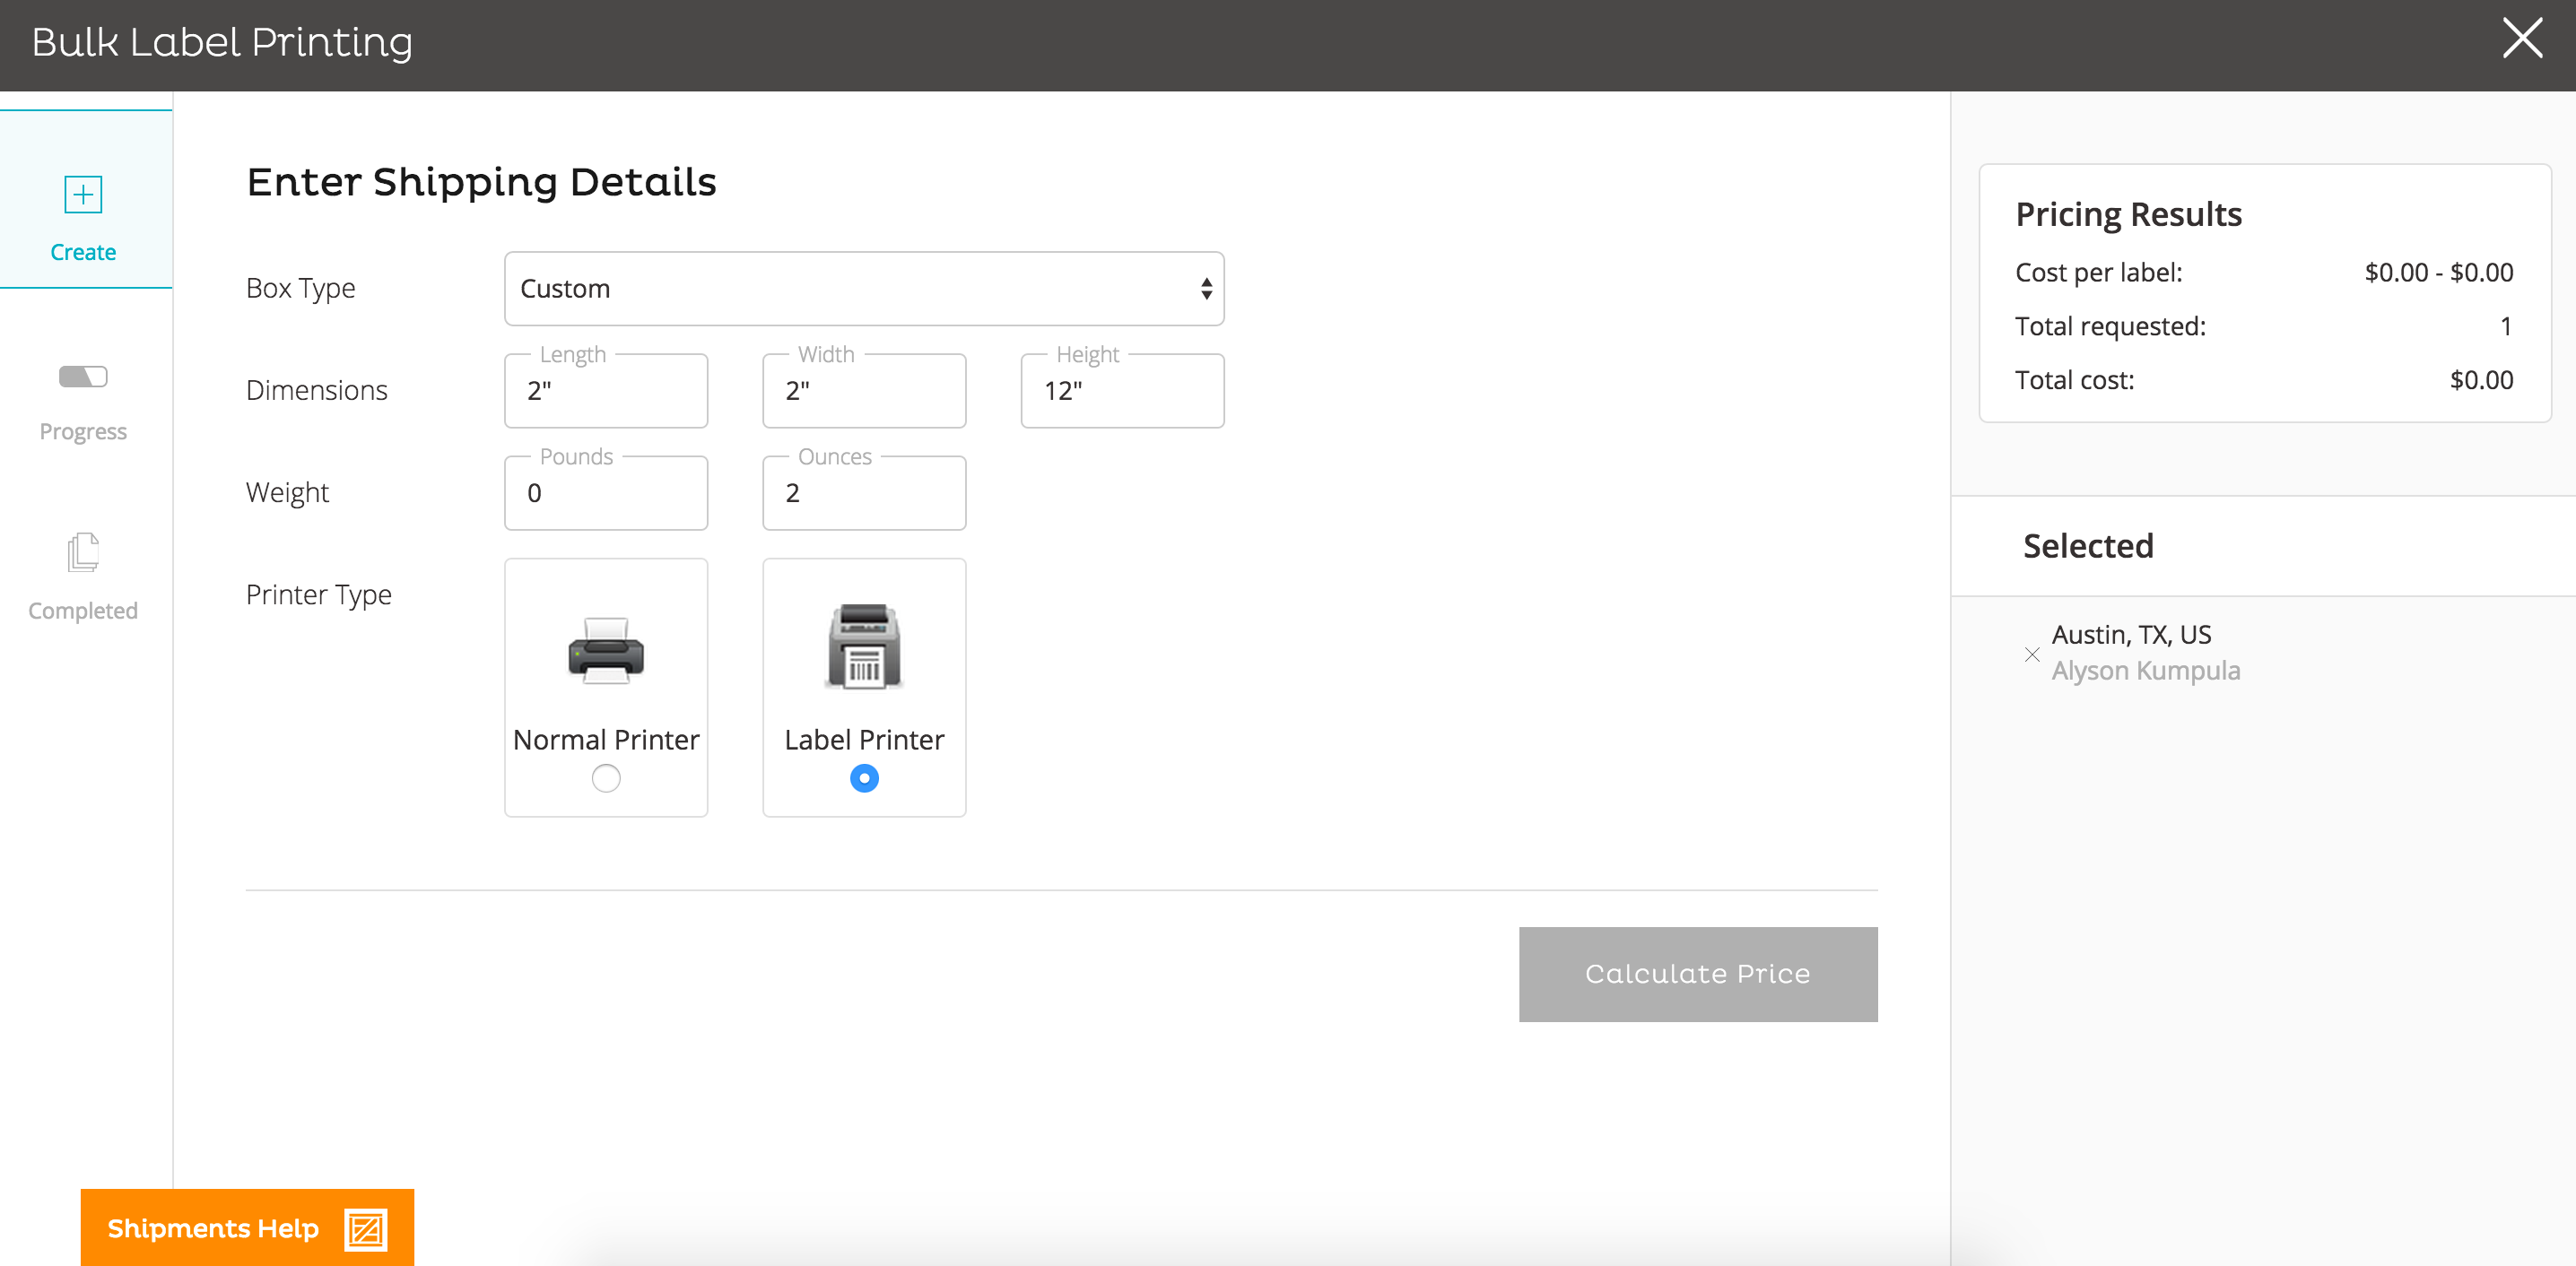Click the Box Type dropdown arrows

coord(1206,289)
